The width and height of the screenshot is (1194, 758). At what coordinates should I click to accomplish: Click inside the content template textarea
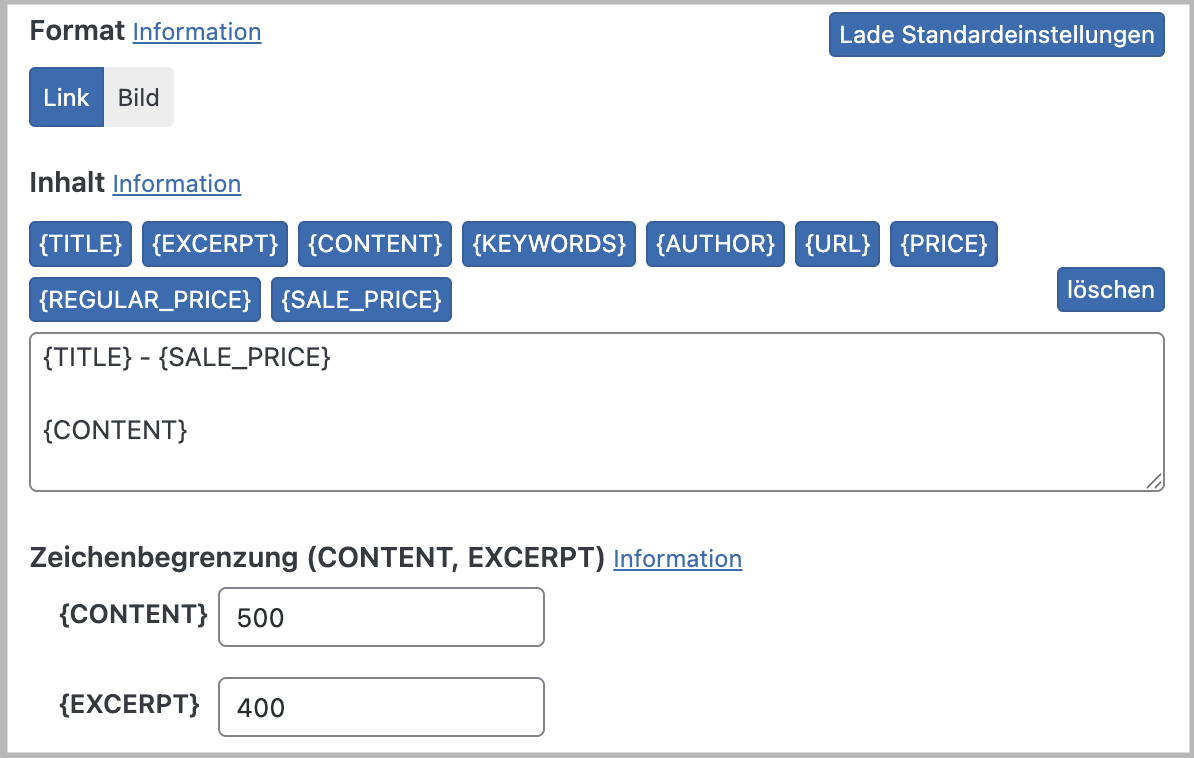click(597, 410)
